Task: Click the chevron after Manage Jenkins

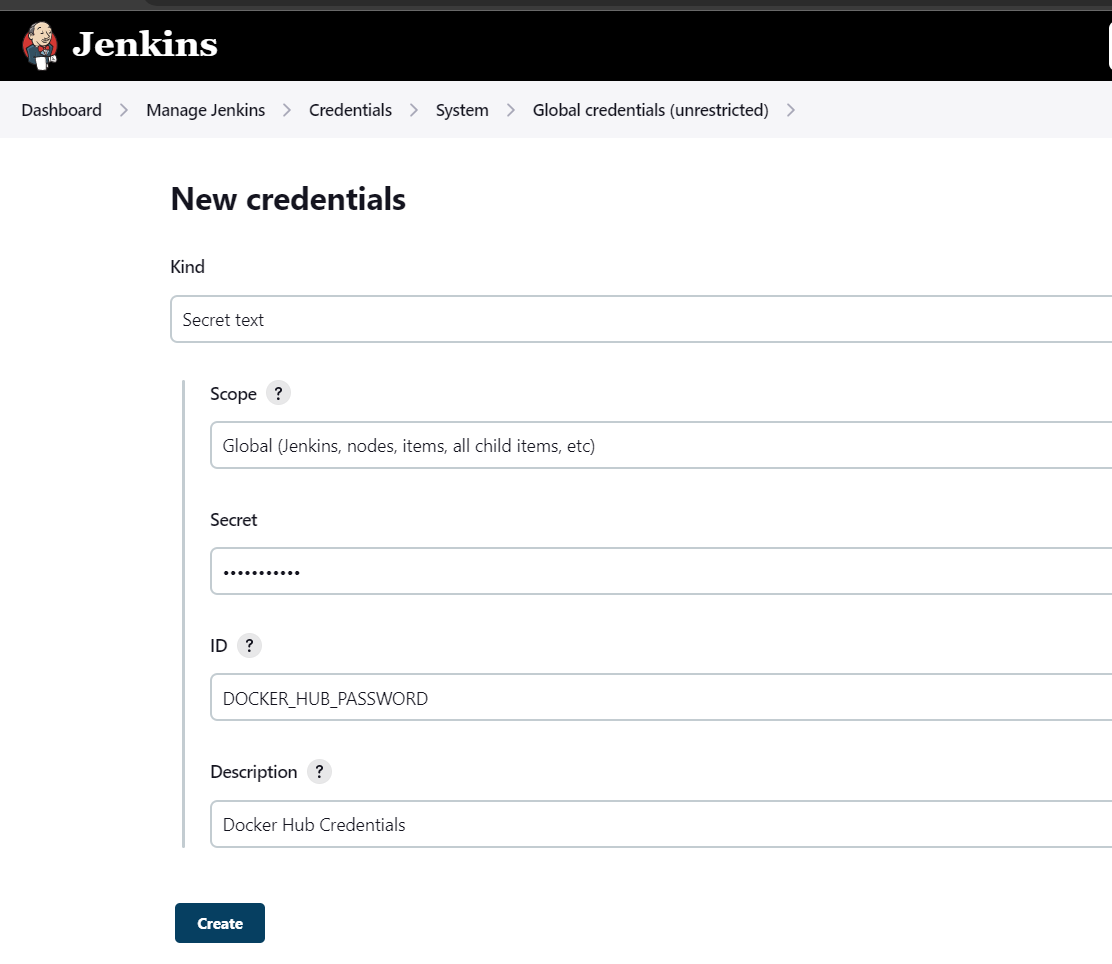Action: 285,110
